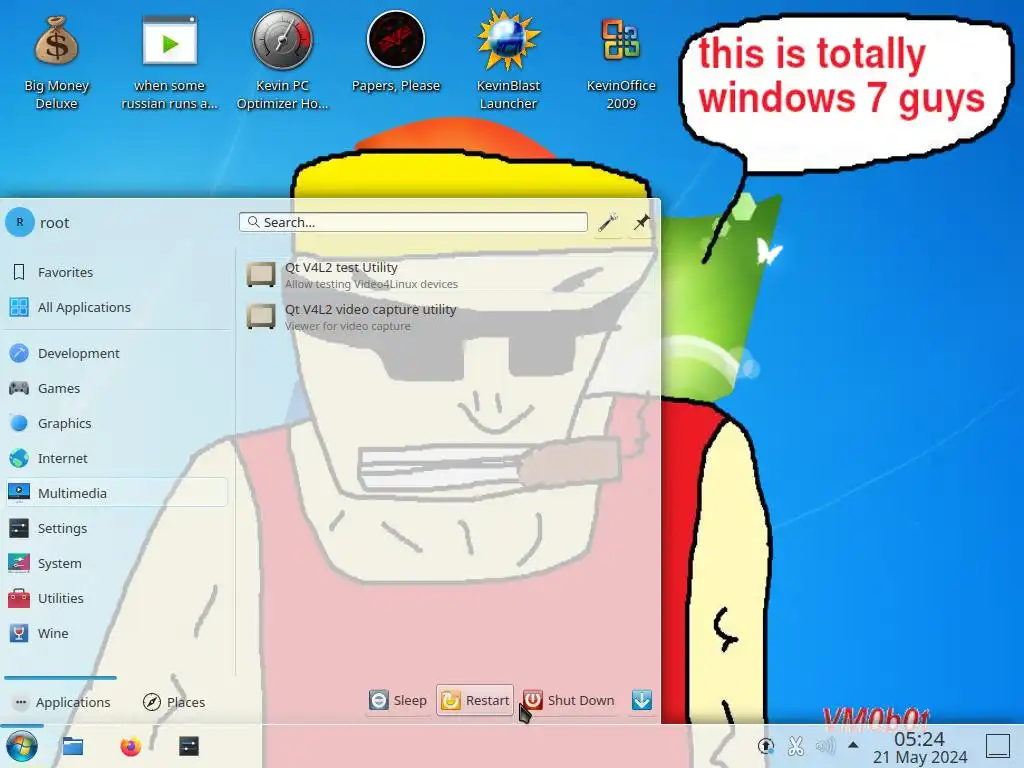Pin the application launcher open
The image size is (1024, 768).
[641, 223]
